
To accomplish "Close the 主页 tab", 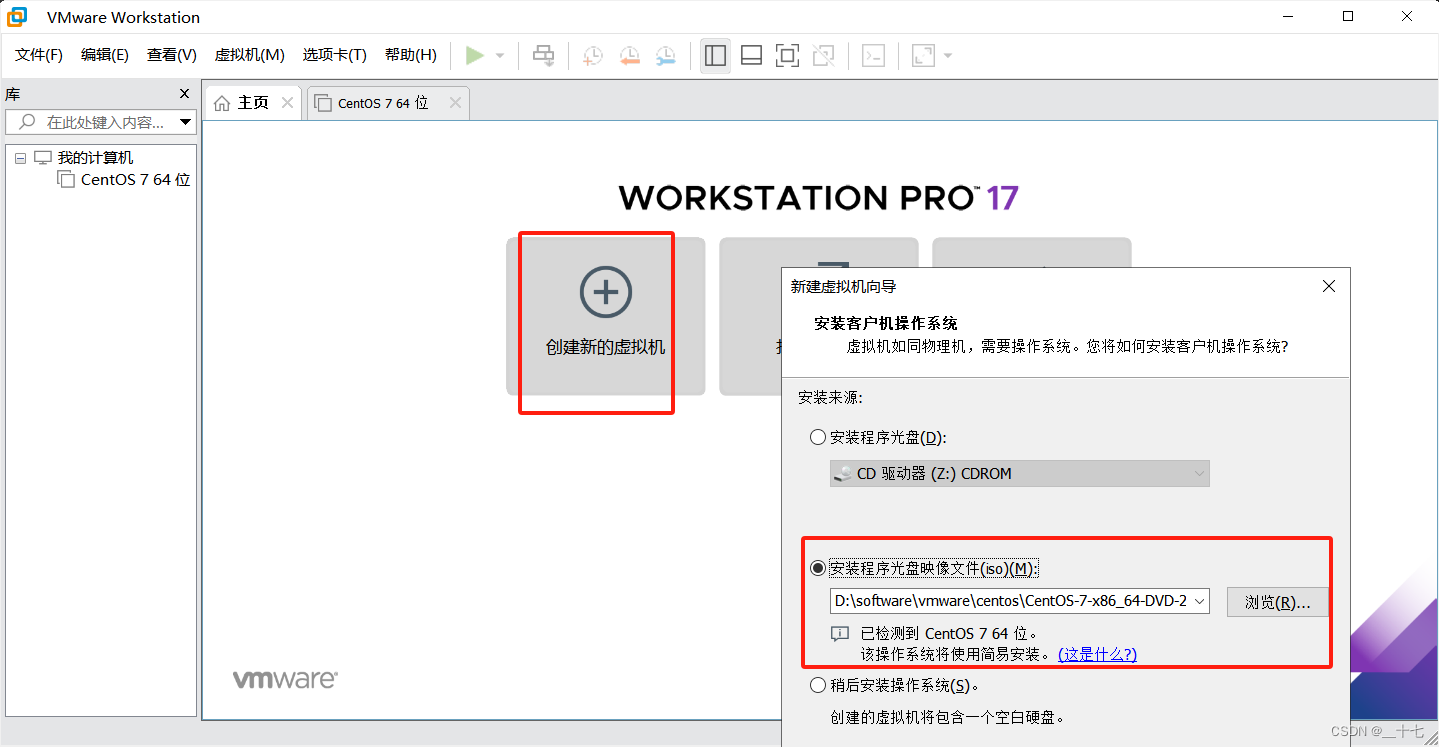I will [x=288, y=103].
